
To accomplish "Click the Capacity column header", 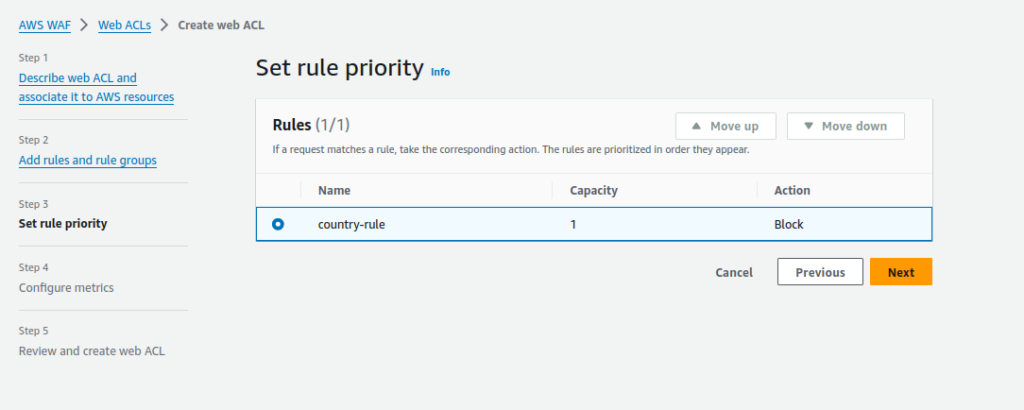I will pyautogui.click(x=594, y=190).
